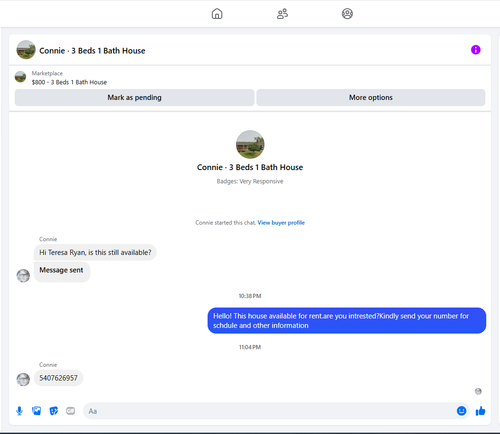The image size is (500, 434).
Task: Click the "10:38 PM" timestamp
Action: click(250, 296)
